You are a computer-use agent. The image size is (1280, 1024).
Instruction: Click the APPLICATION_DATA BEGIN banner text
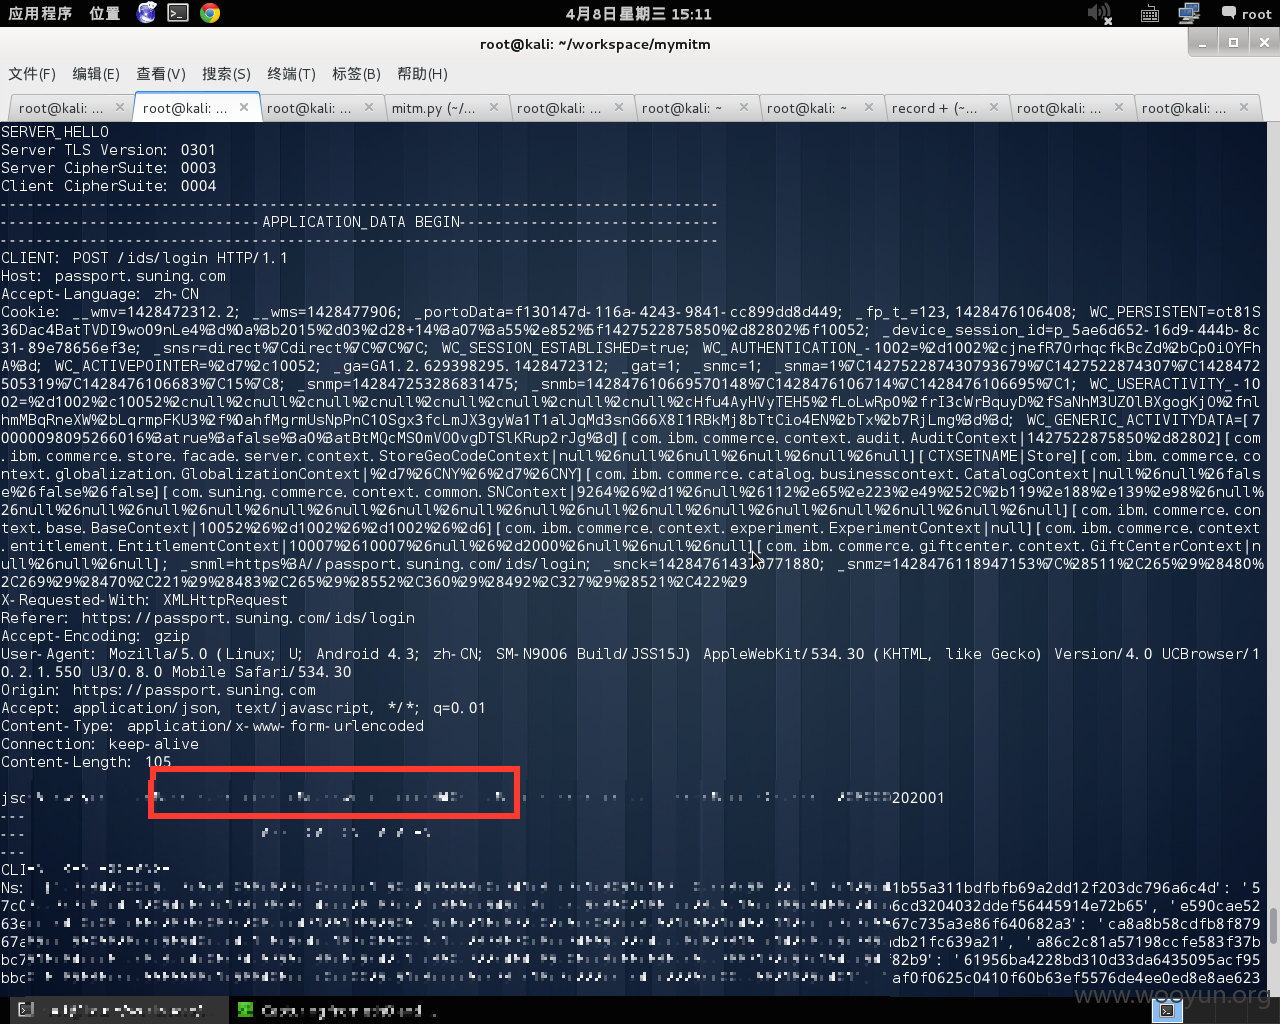tap(362, 222)
